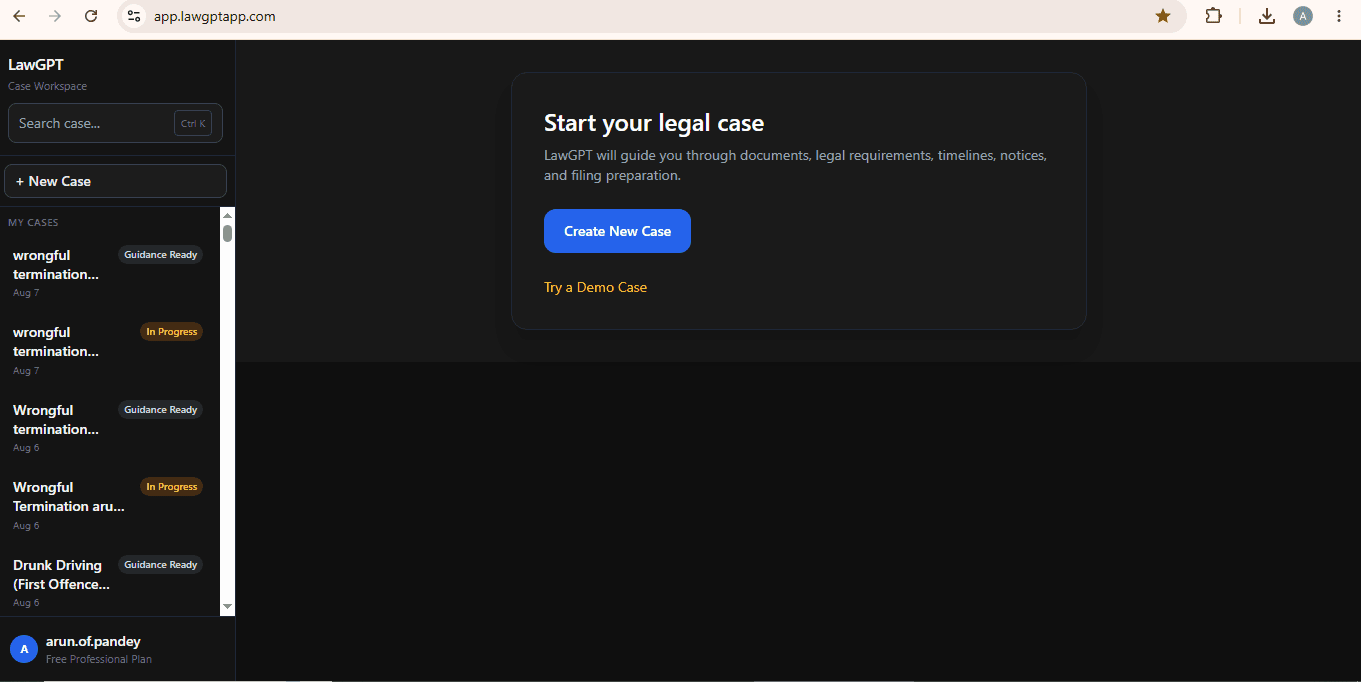The height and width of the screenshot is (682, 1361).
Task: Open the Drunk Driving (First Offence) case
Action: click(x=108, y=583)
